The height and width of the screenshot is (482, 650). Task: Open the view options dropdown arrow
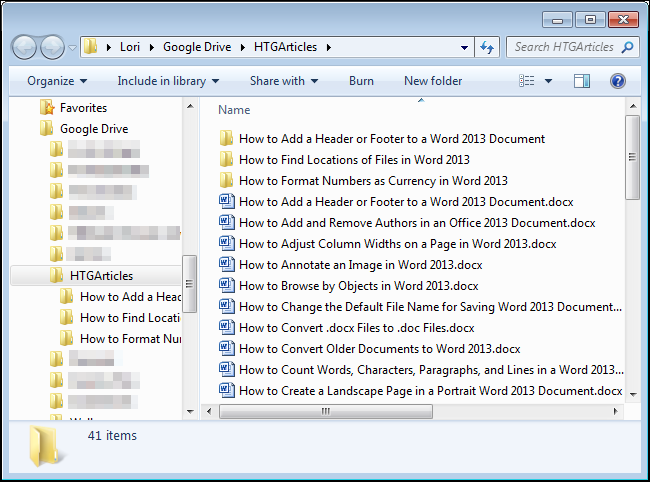pos(547,81)
